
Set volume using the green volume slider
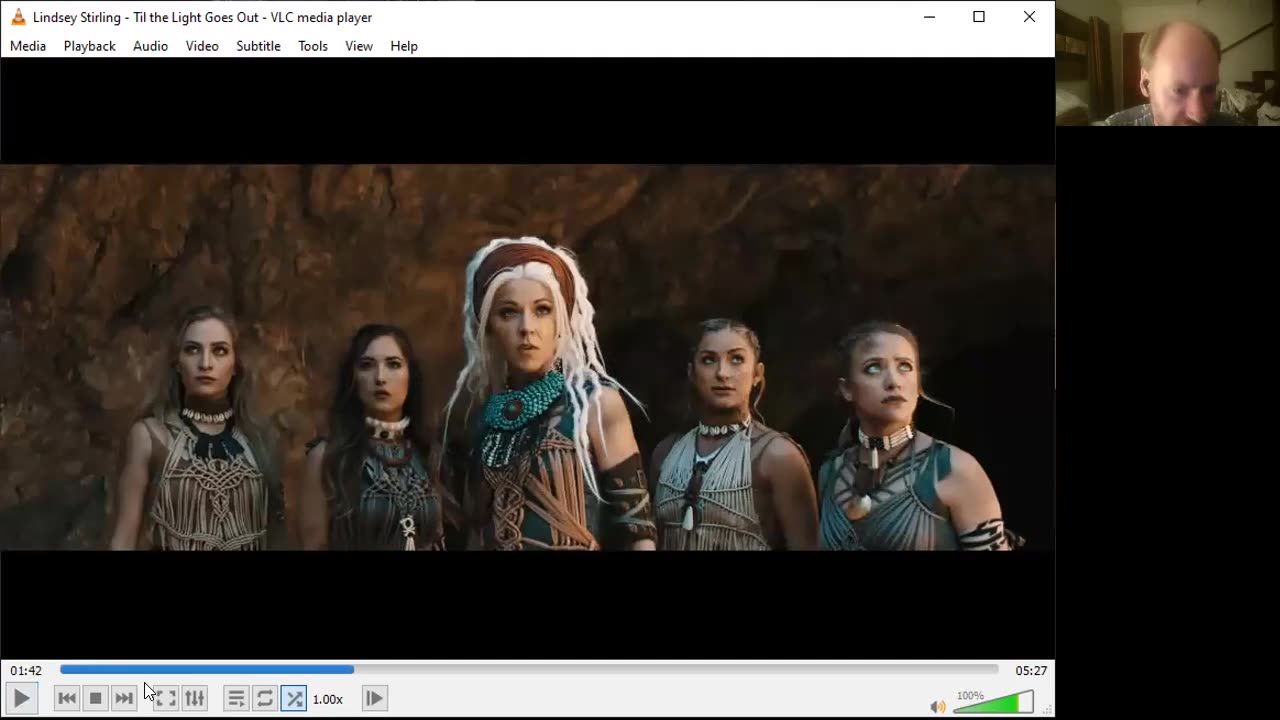tap(993, 702)
